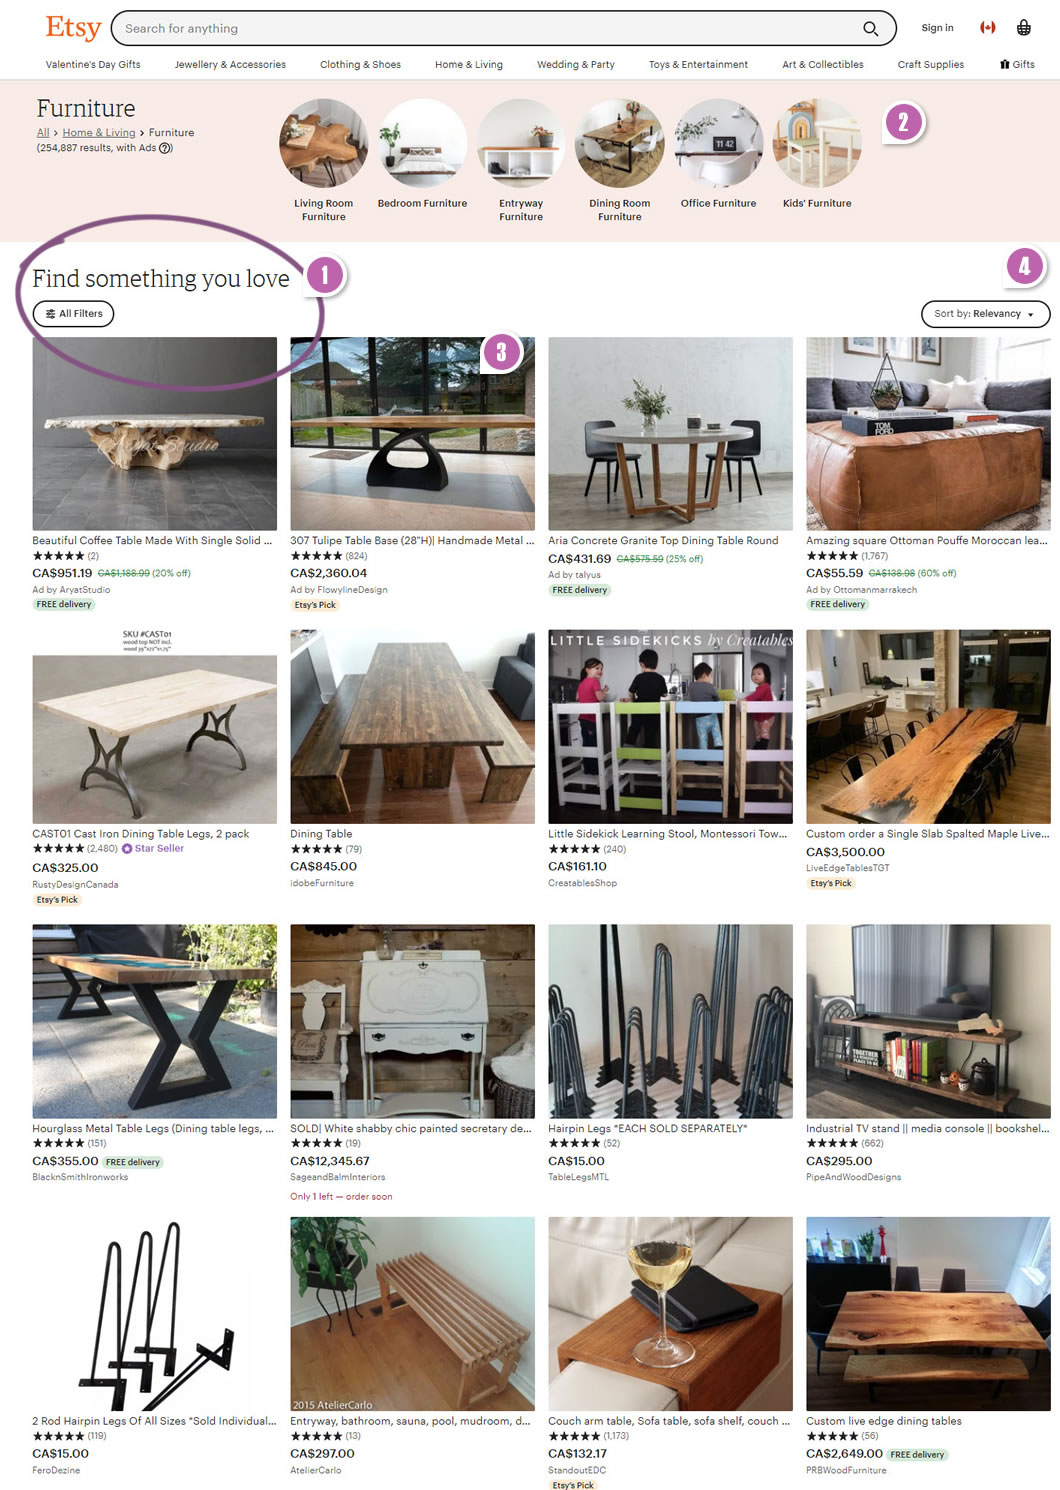This screenshot has width=1060, height=1490.
Task: Select Living Room Furniture category circle
Action: tap(324, 144)
